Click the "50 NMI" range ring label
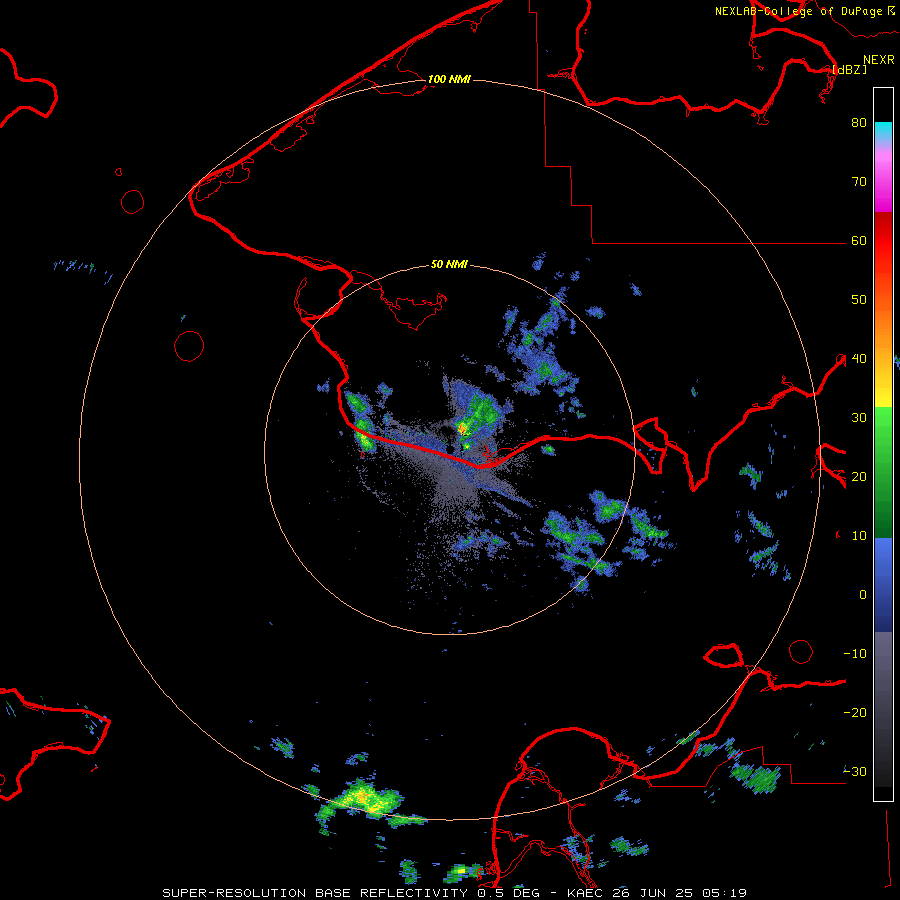The image size is (900, 900). (x=449, y=265)
